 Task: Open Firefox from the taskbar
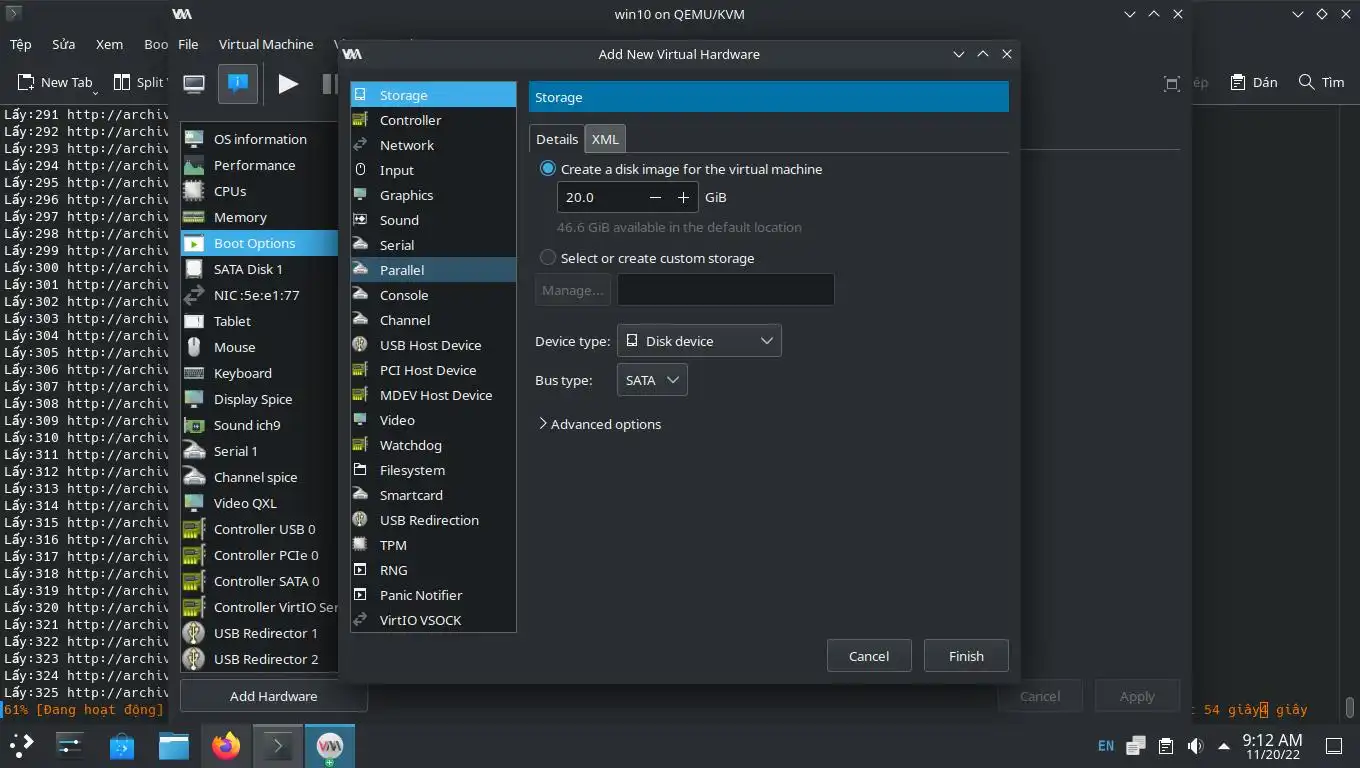tap(226, 746)
